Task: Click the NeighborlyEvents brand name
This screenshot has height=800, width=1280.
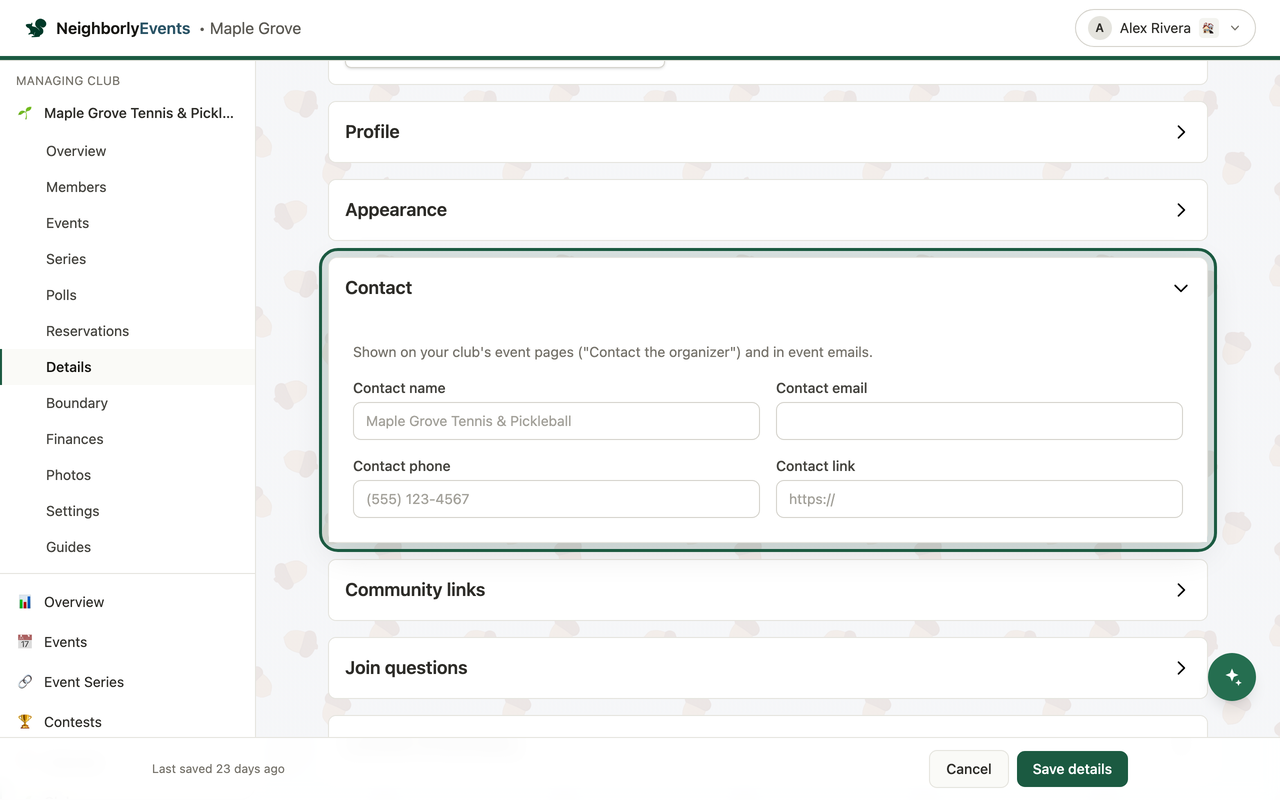Action: click(x=123, y=28)
